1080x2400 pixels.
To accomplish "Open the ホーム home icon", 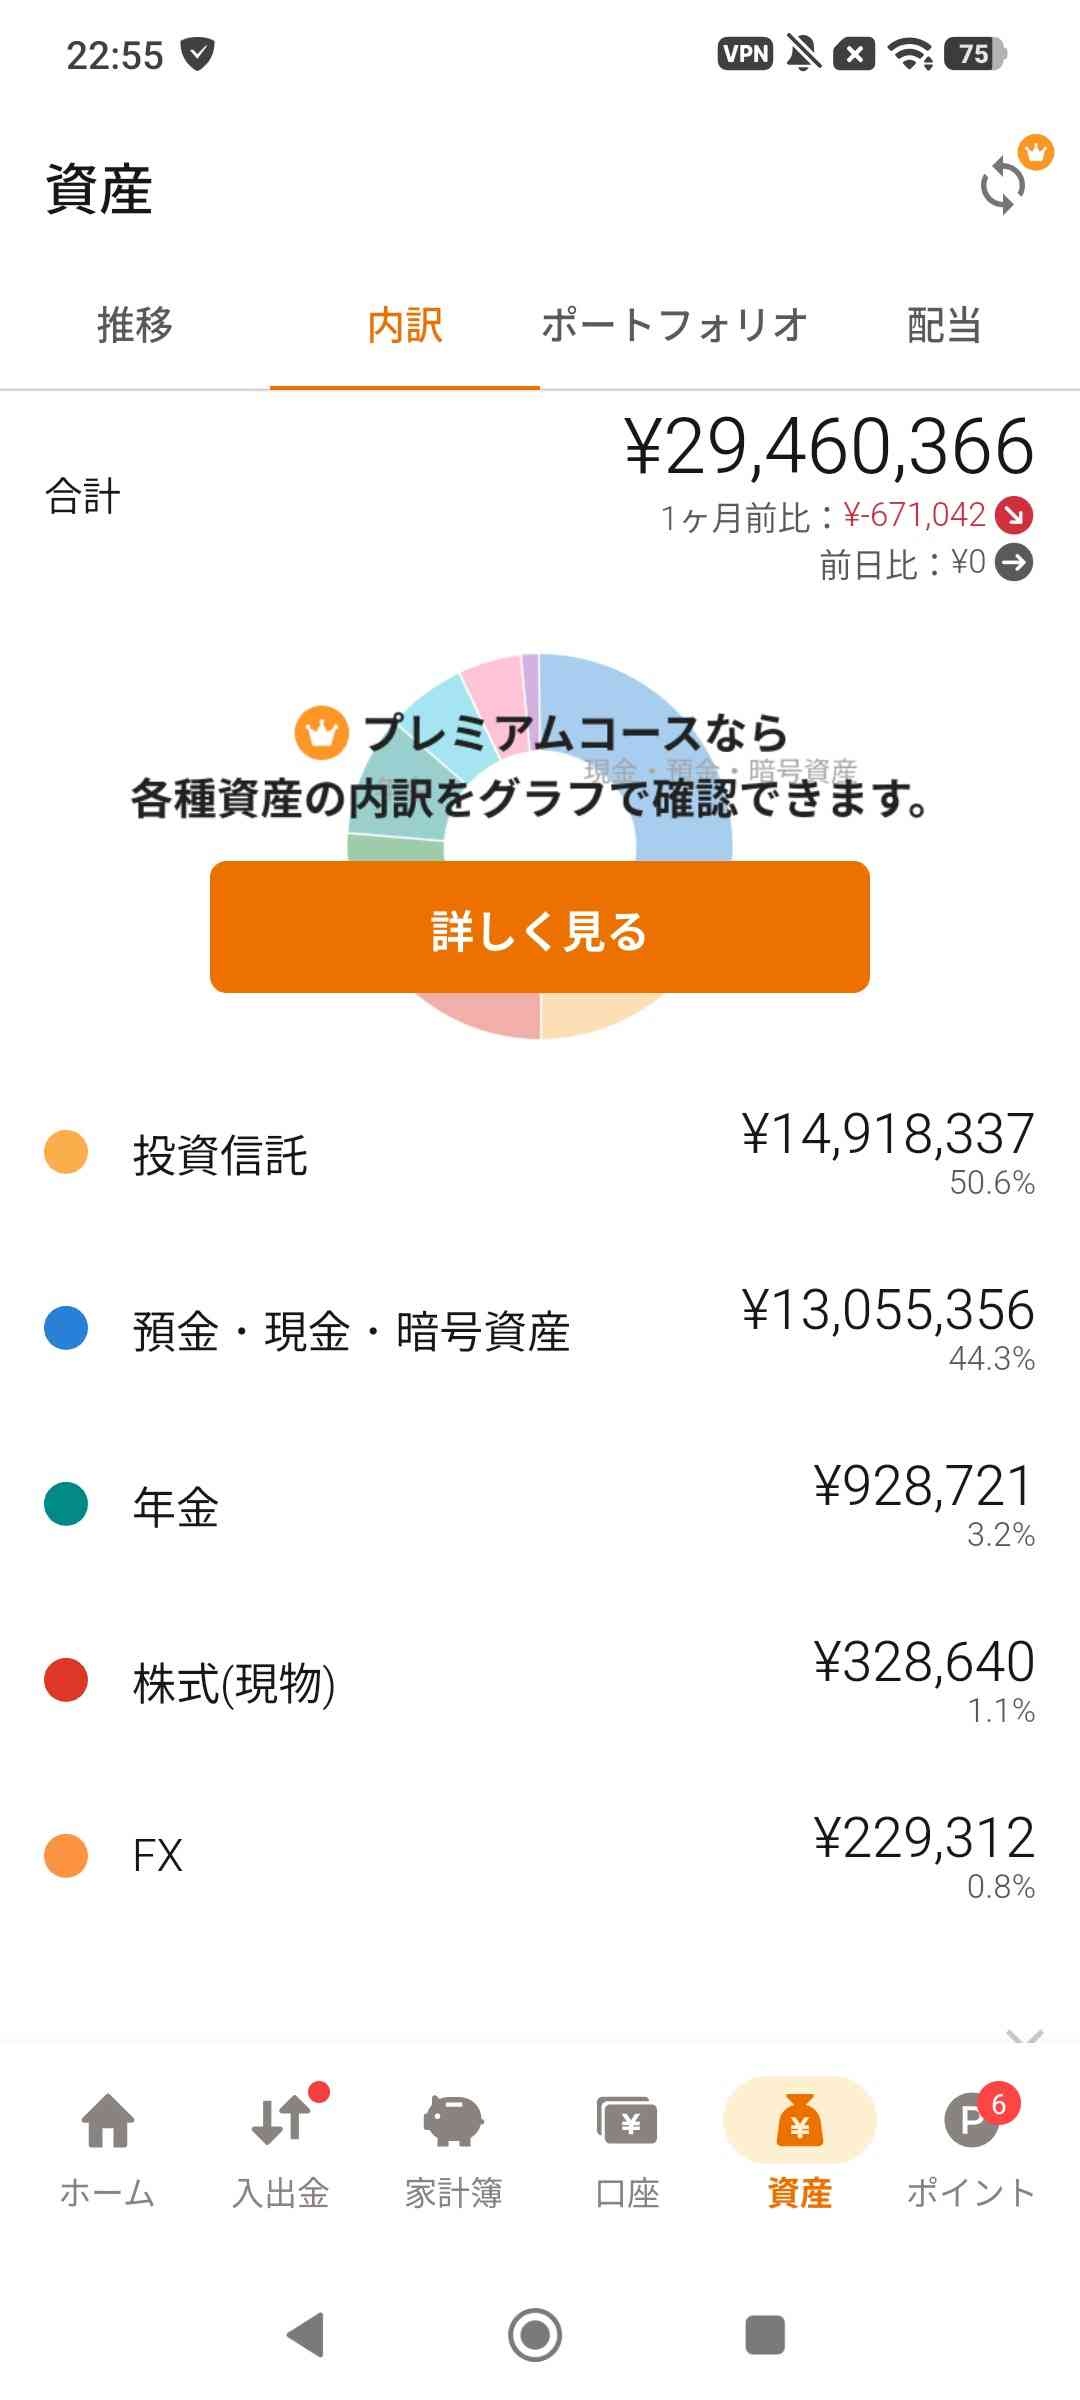I will click(108, 2121).
